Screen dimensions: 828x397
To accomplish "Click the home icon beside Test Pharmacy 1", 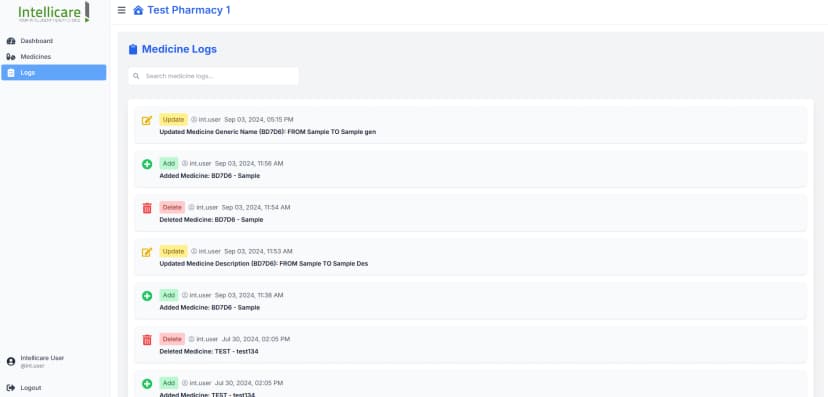I will (138, 10).
